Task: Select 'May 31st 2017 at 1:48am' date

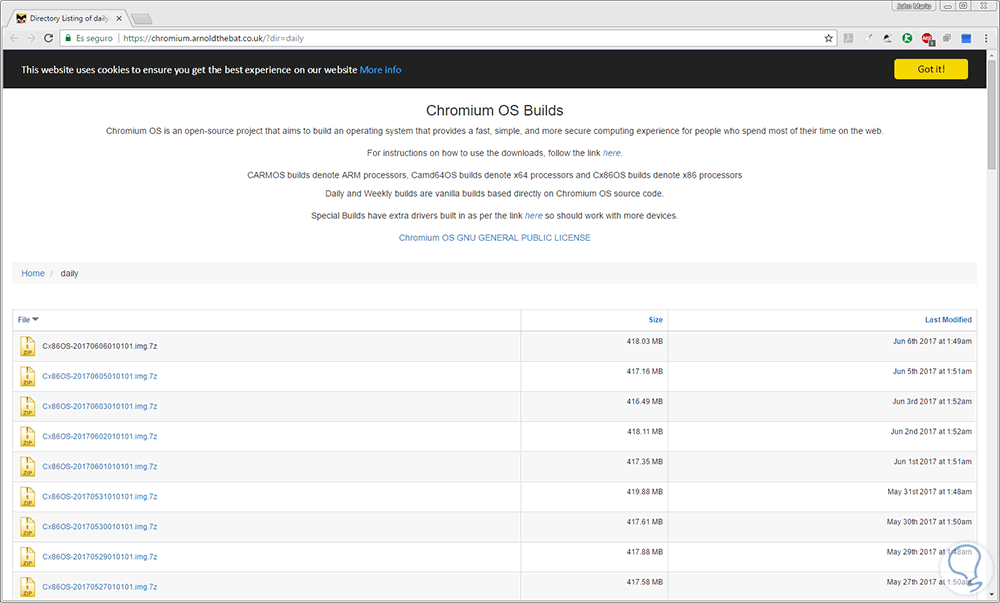Action: click(x=929, y=491)
